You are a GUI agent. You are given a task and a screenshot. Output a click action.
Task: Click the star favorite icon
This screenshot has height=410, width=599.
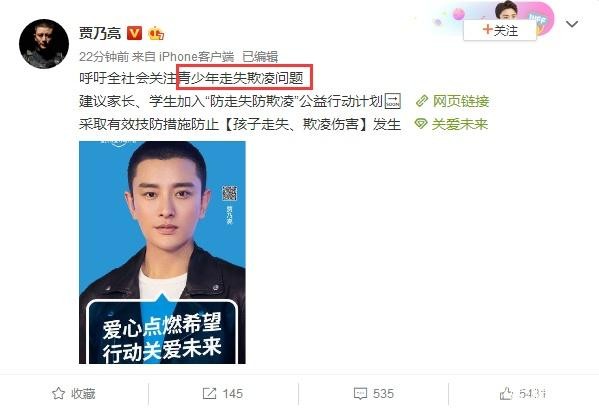click(x=58, y=393)
